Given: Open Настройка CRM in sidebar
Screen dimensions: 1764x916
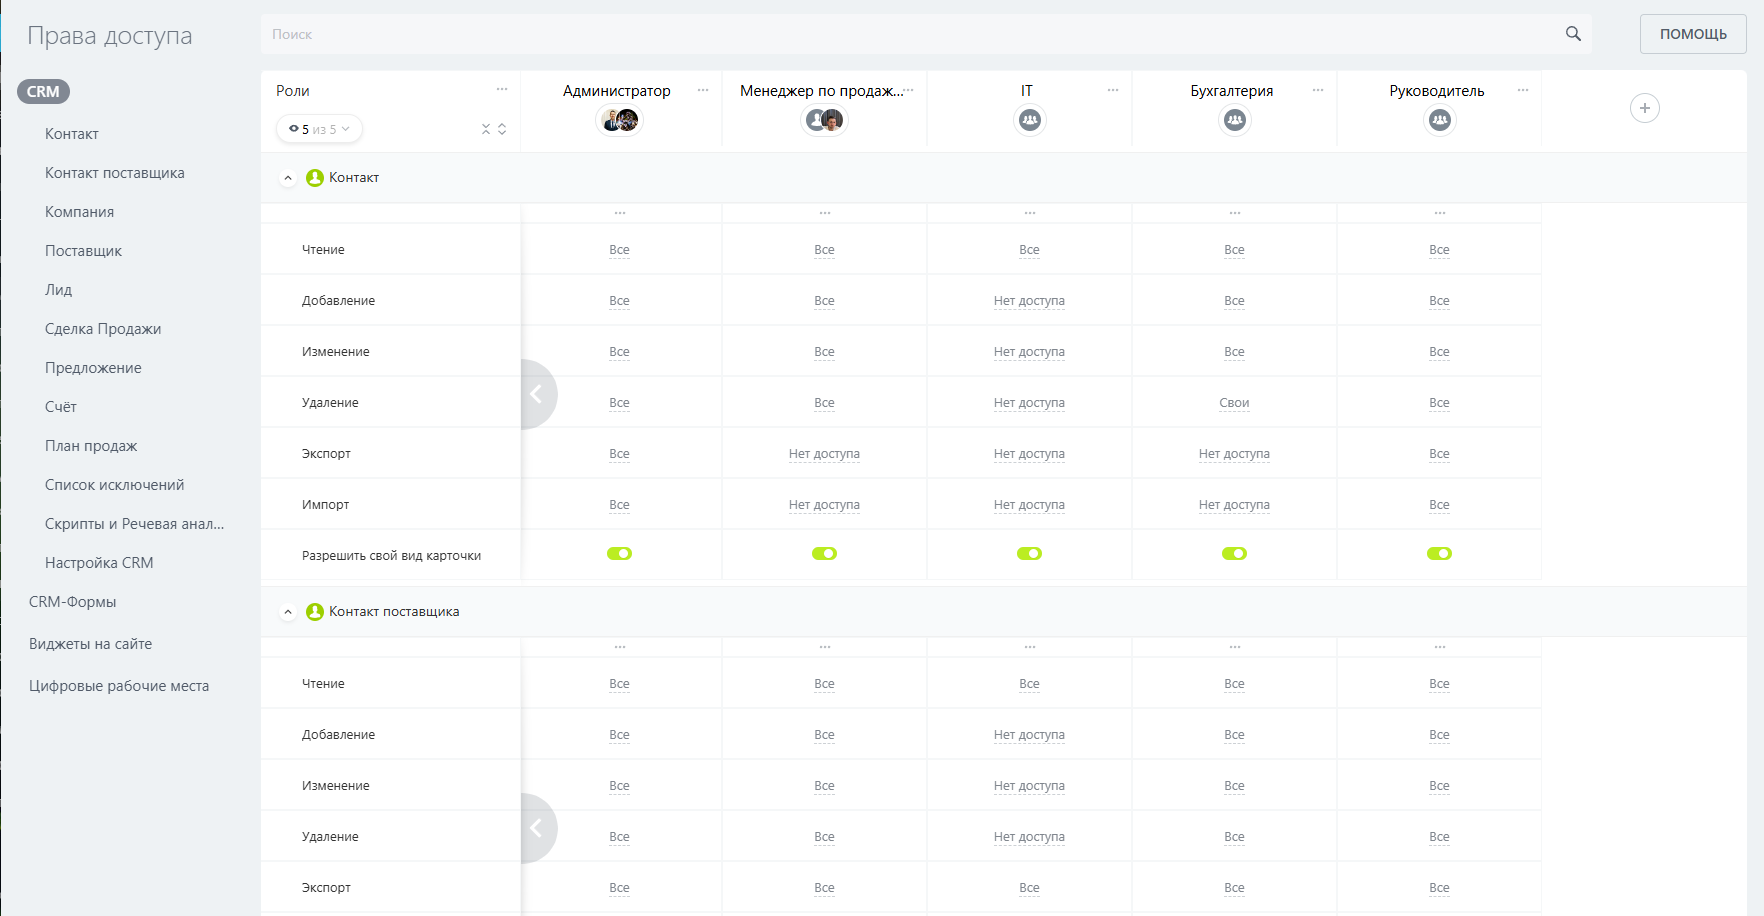Looking at the screenshot, I should click(x=99, y=563).
